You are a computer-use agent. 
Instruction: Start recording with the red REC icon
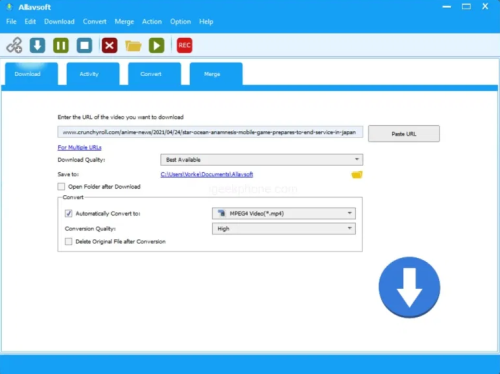tap(184, 45)
